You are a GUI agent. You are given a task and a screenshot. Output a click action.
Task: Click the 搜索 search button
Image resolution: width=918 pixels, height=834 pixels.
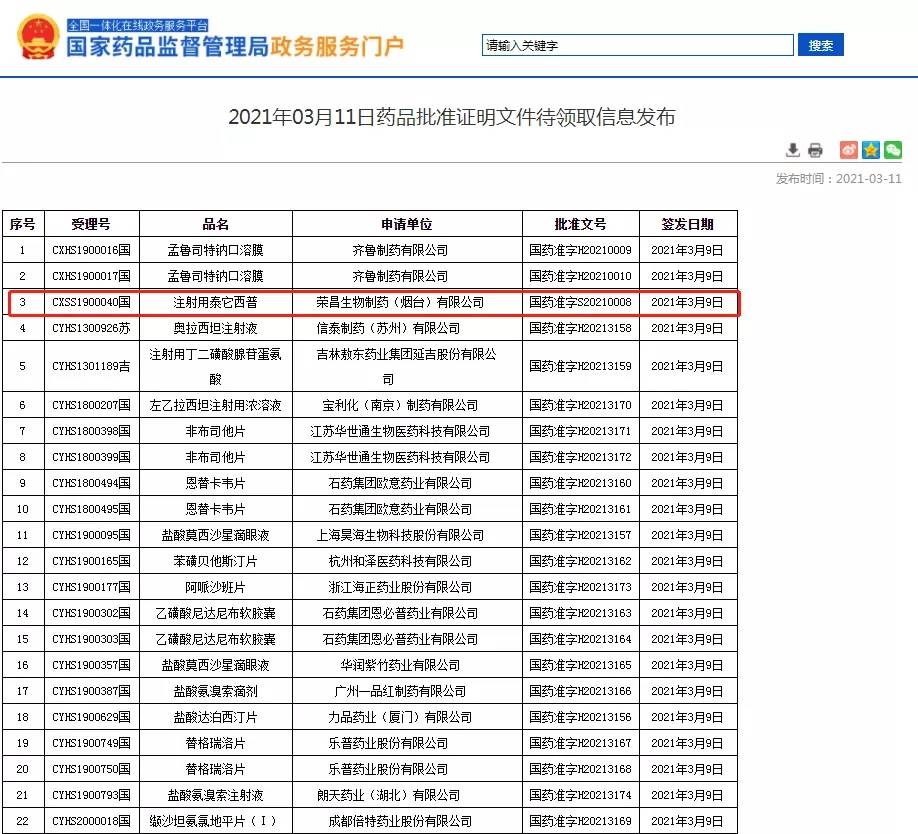coord(821,45)
